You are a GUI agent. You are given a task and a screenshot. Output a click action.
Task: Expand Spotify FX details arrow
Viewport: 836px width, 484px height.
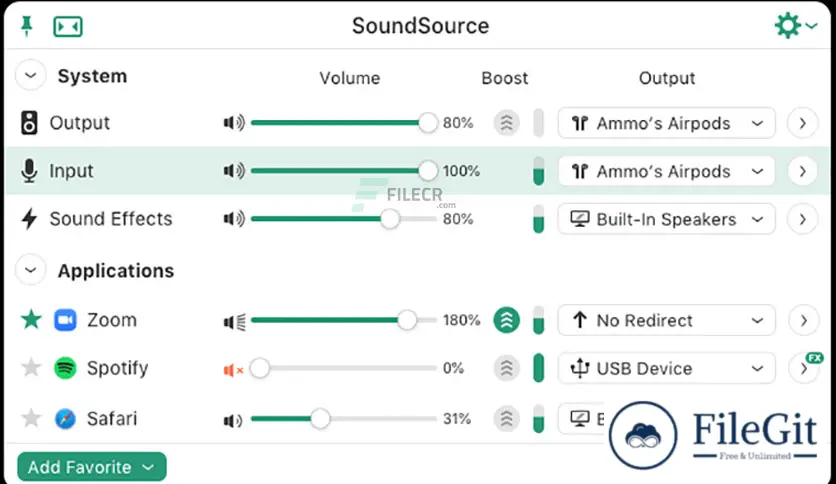[803, 368]
